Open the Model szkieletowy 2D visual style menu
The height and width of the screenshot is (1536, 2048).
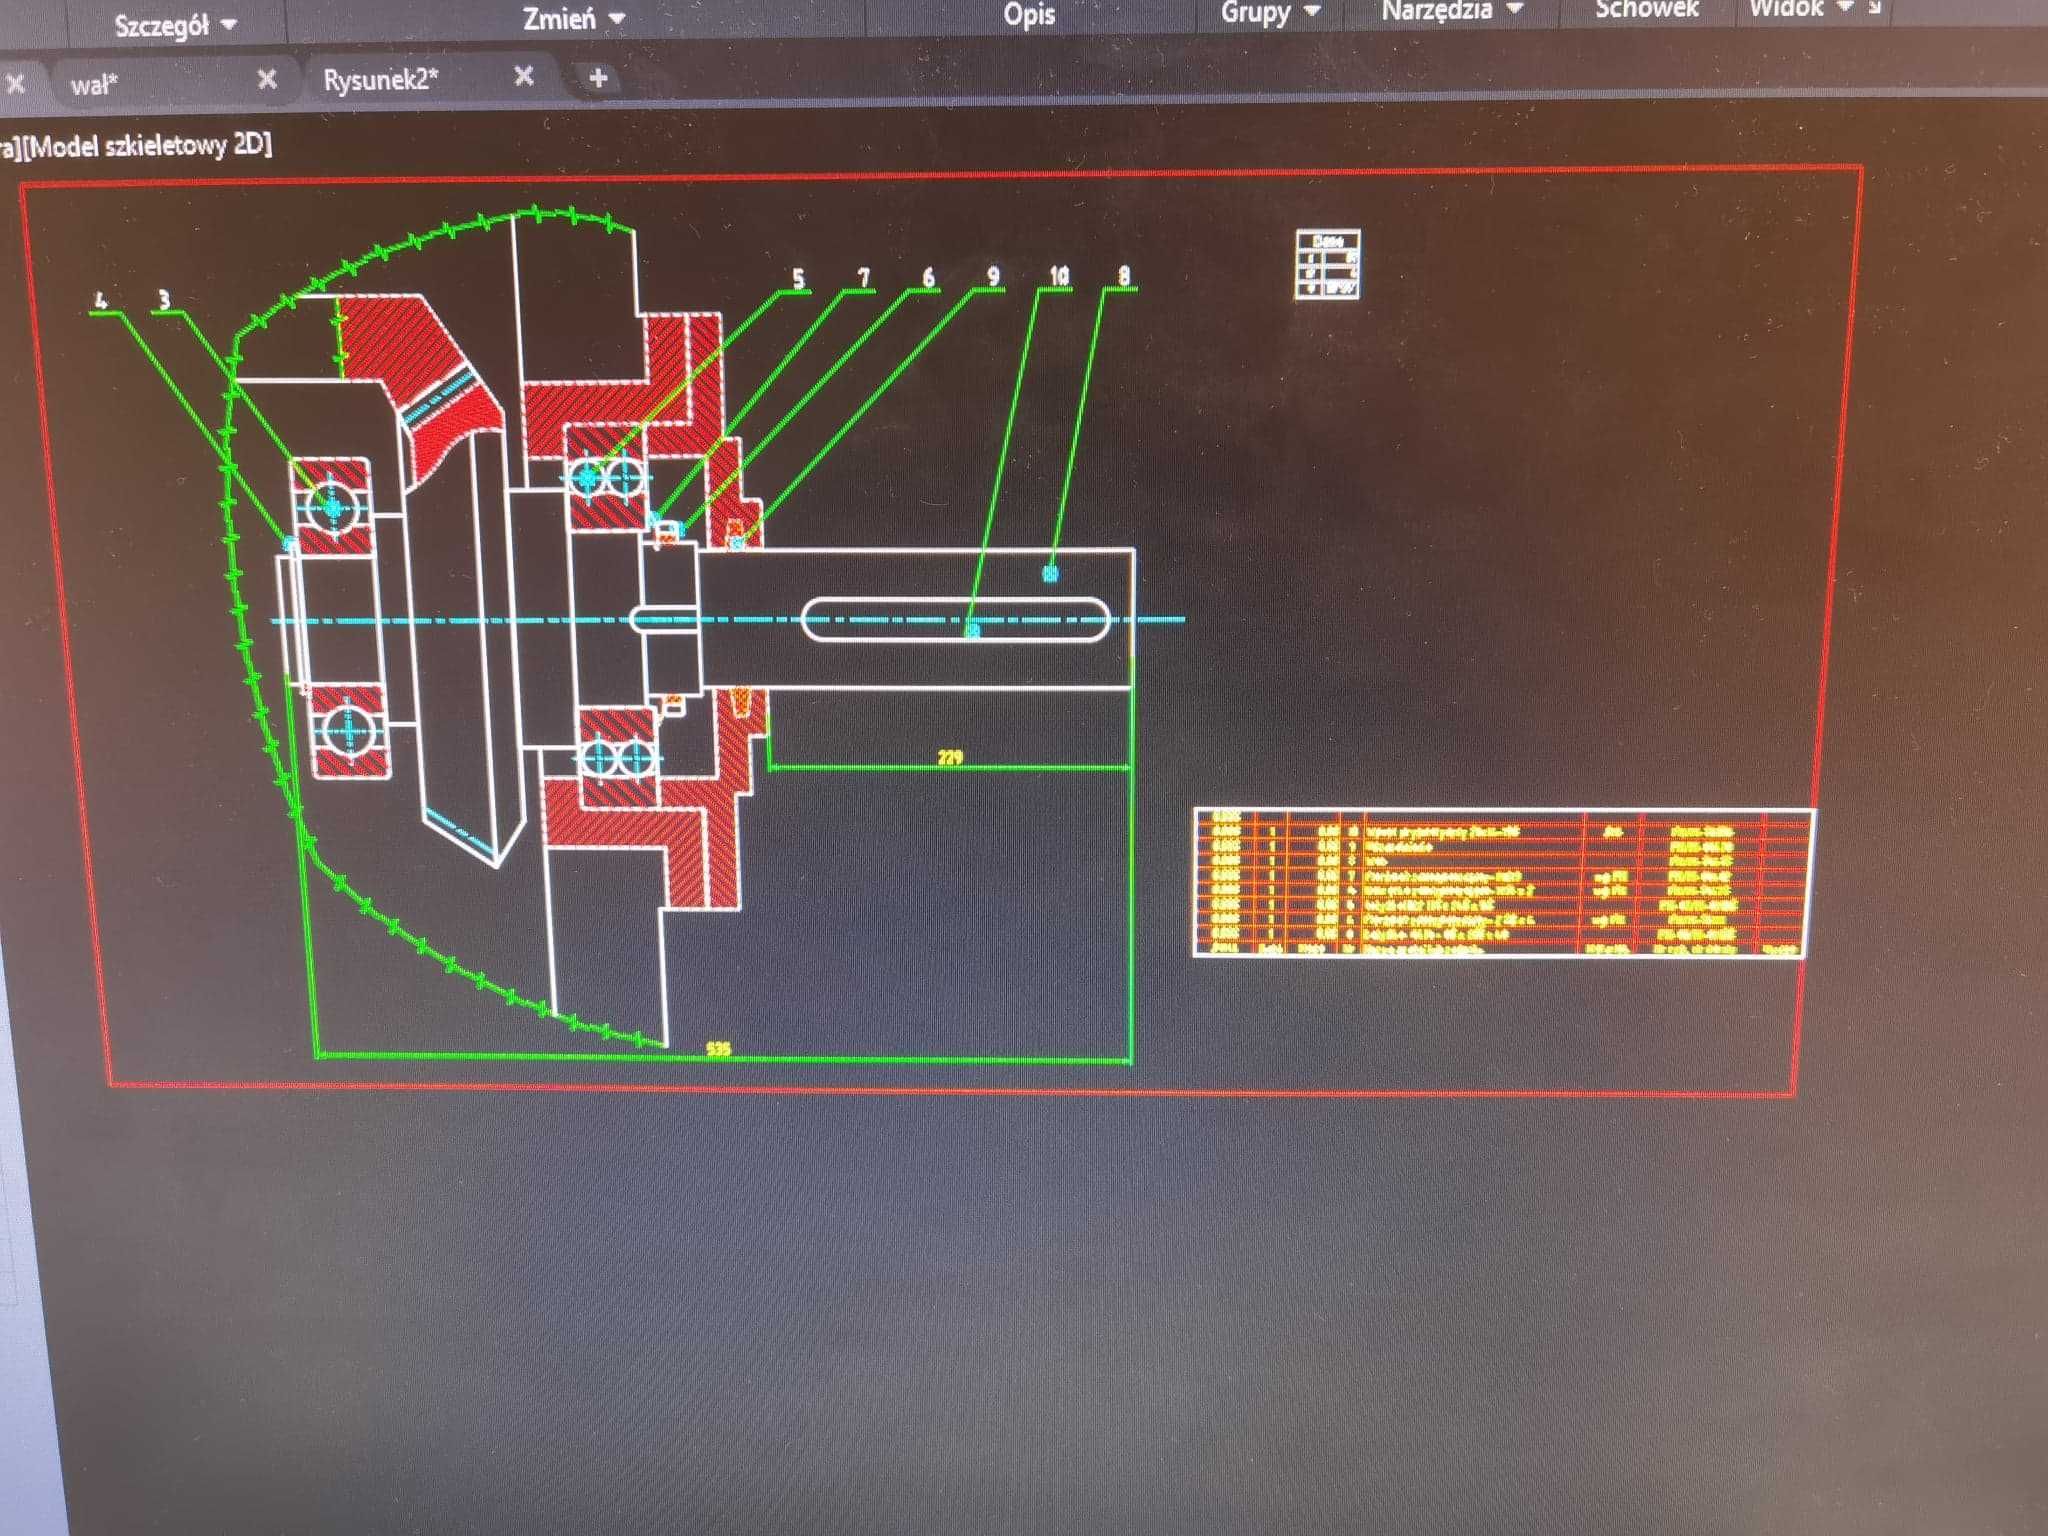[x=148, y=146]
